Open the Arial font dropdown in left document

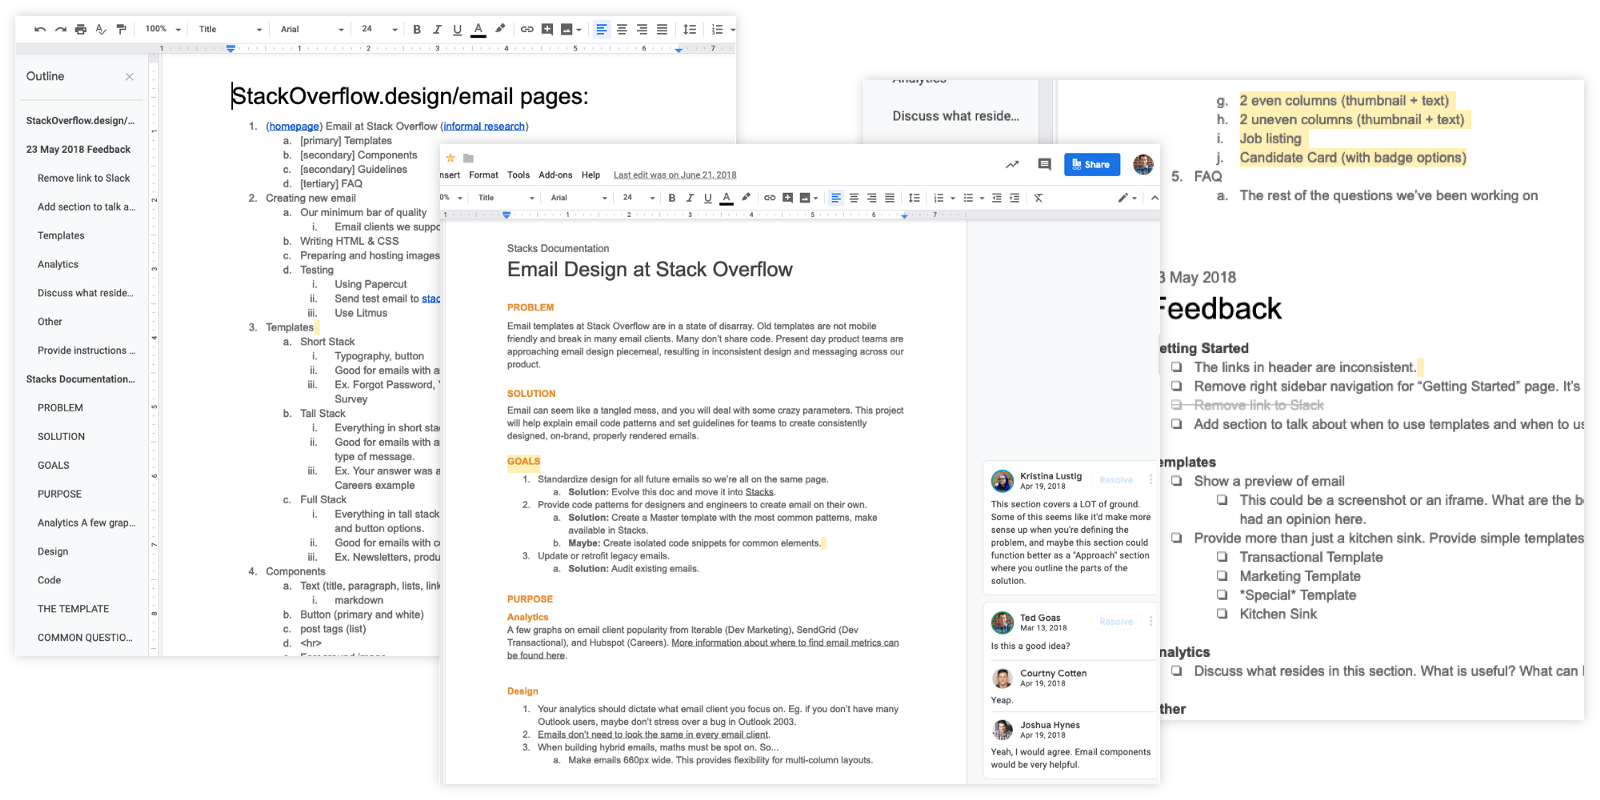coord(312,29)
